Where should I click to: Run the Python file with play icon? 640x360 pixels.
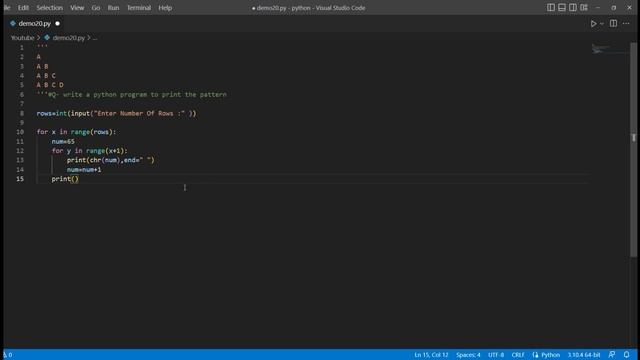[593, 24]
